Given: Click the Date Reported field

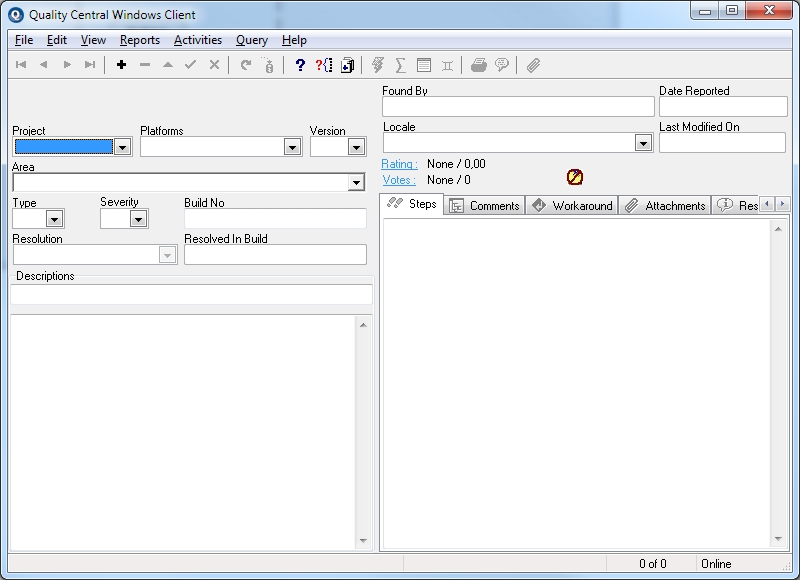Looking at the screenshot, I should pos(723,107).
